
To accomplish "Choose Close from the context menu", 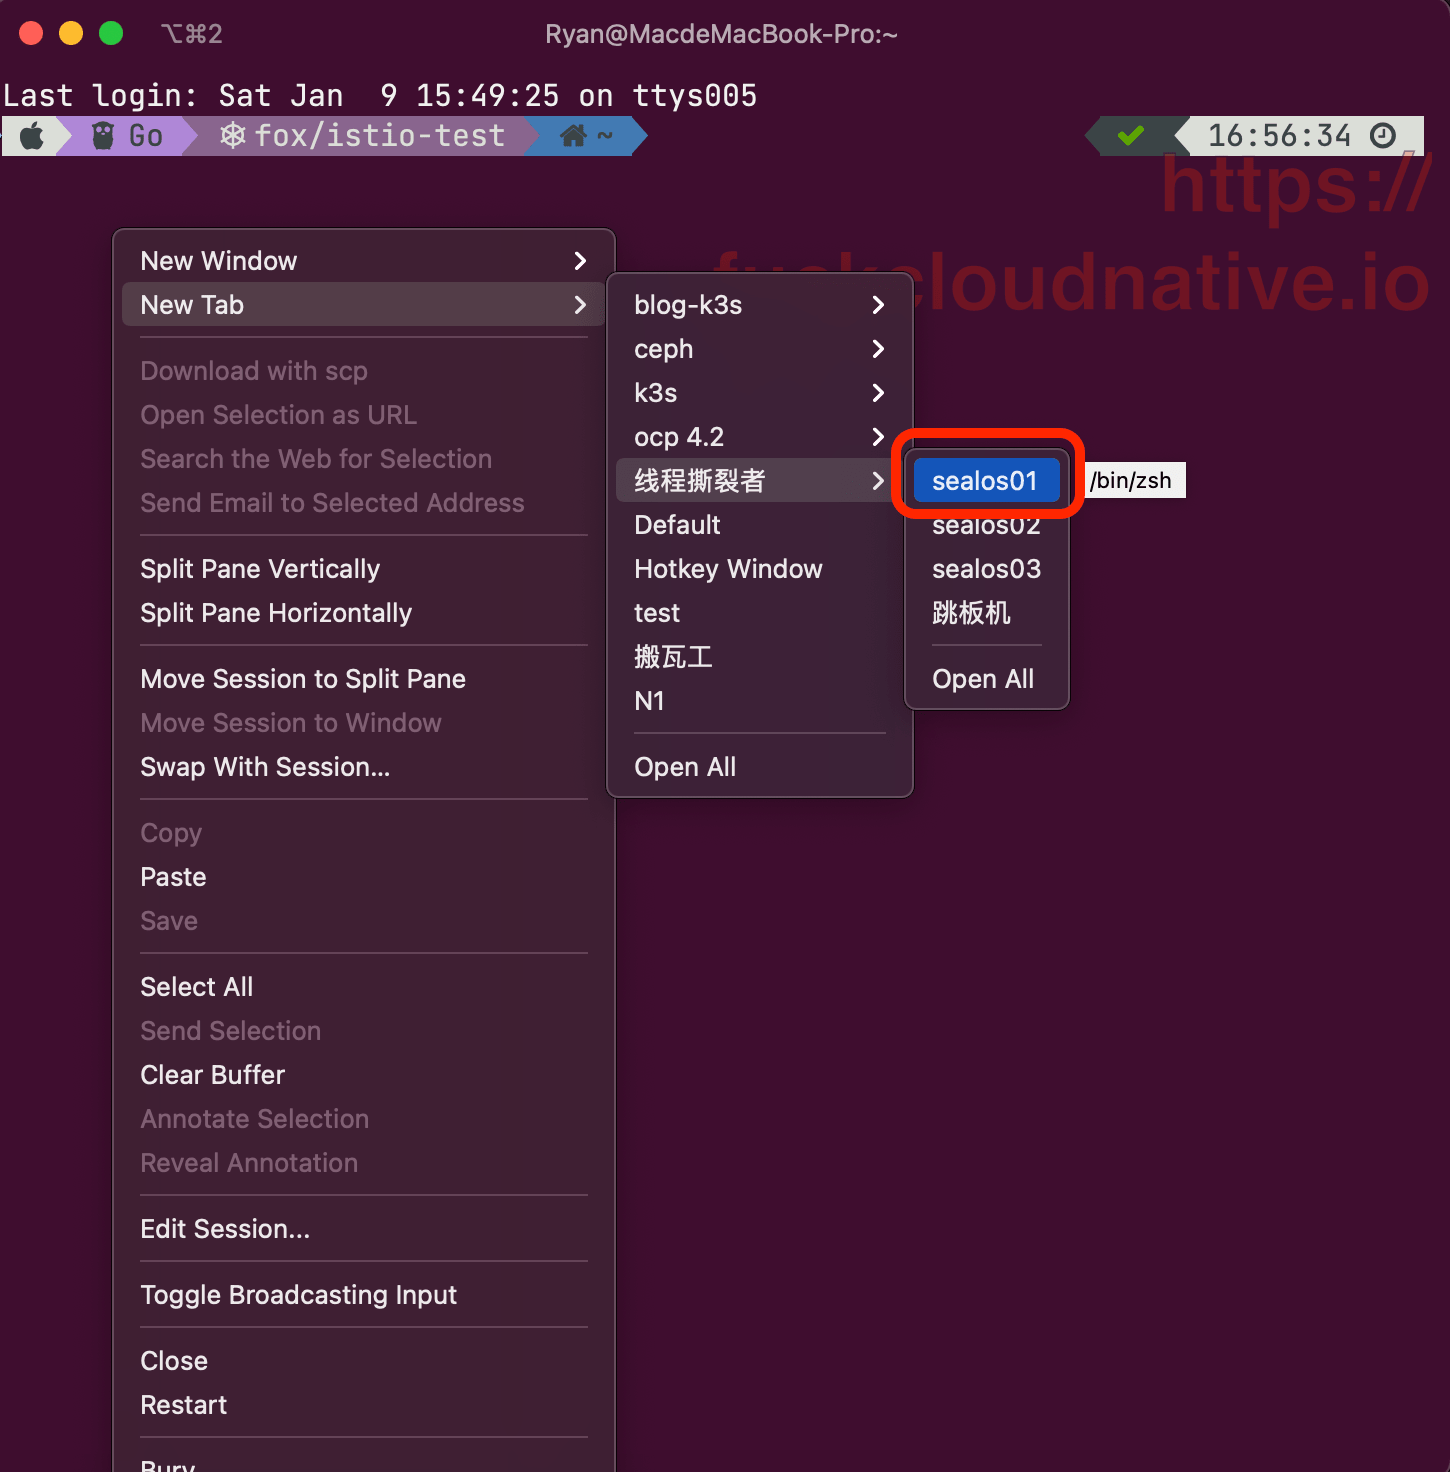I will pos(364,1361).
